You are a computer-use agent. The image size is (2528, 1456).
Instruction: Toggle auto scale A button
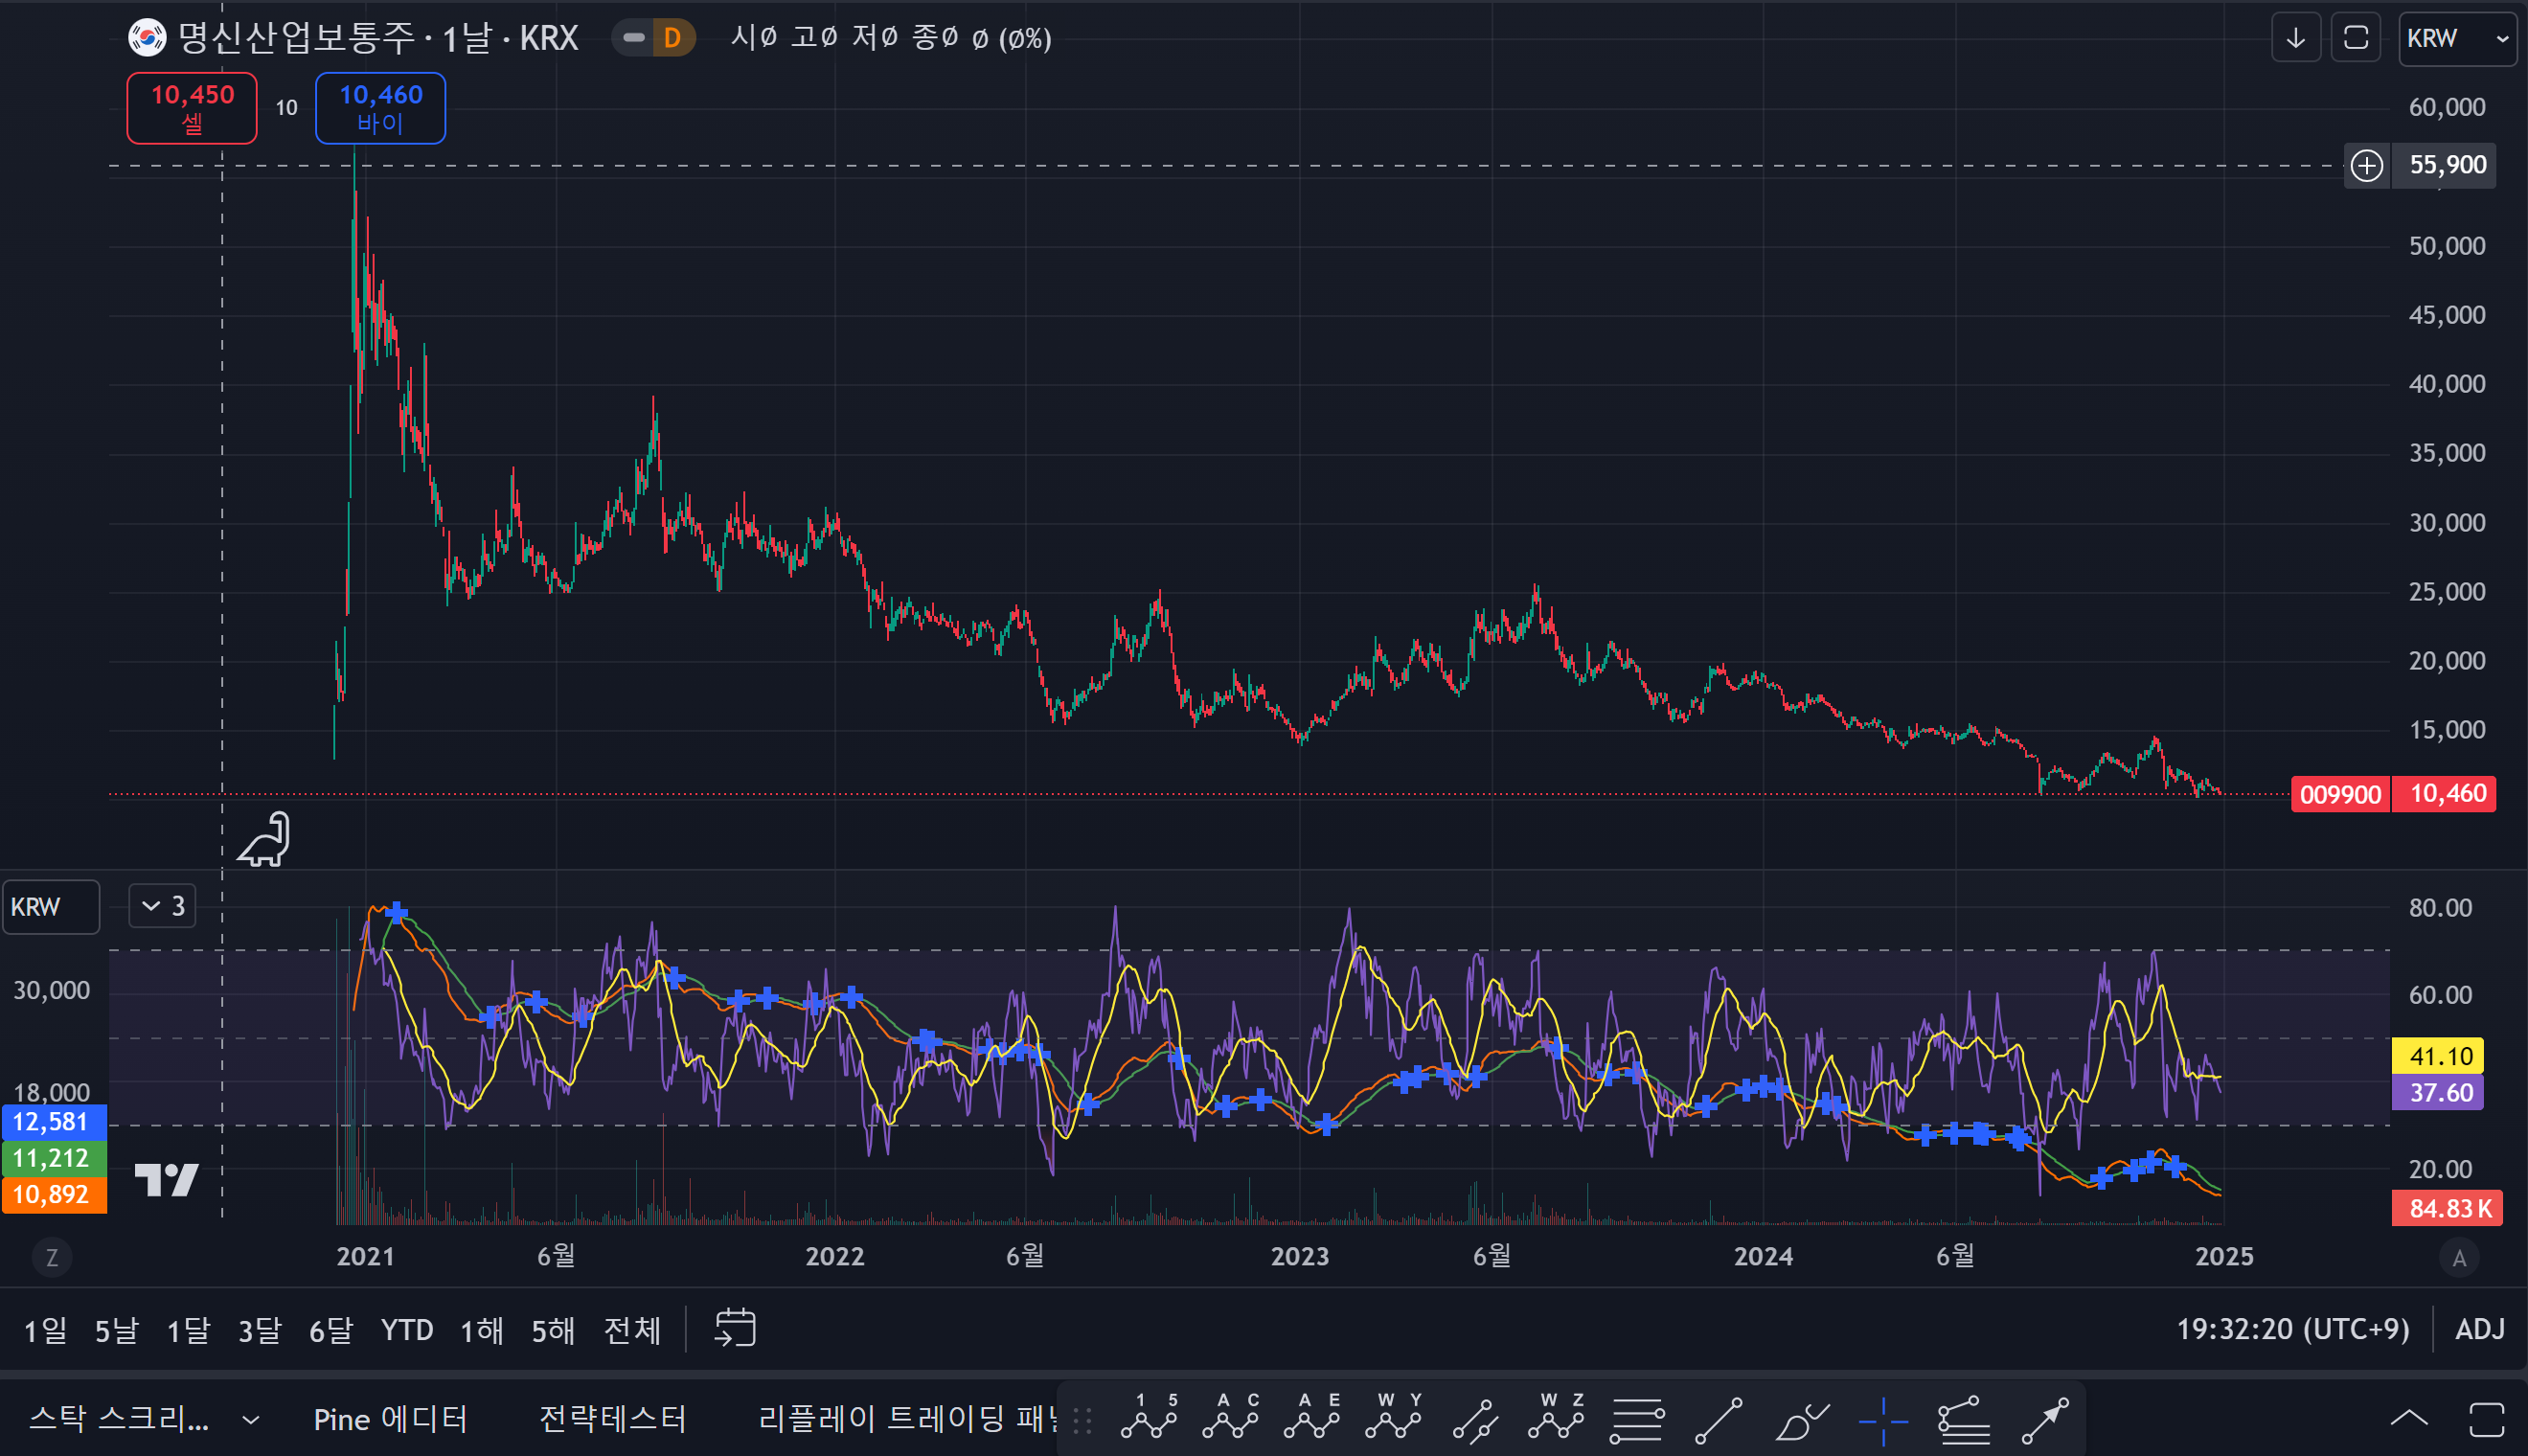[x=2459, y=1257]
